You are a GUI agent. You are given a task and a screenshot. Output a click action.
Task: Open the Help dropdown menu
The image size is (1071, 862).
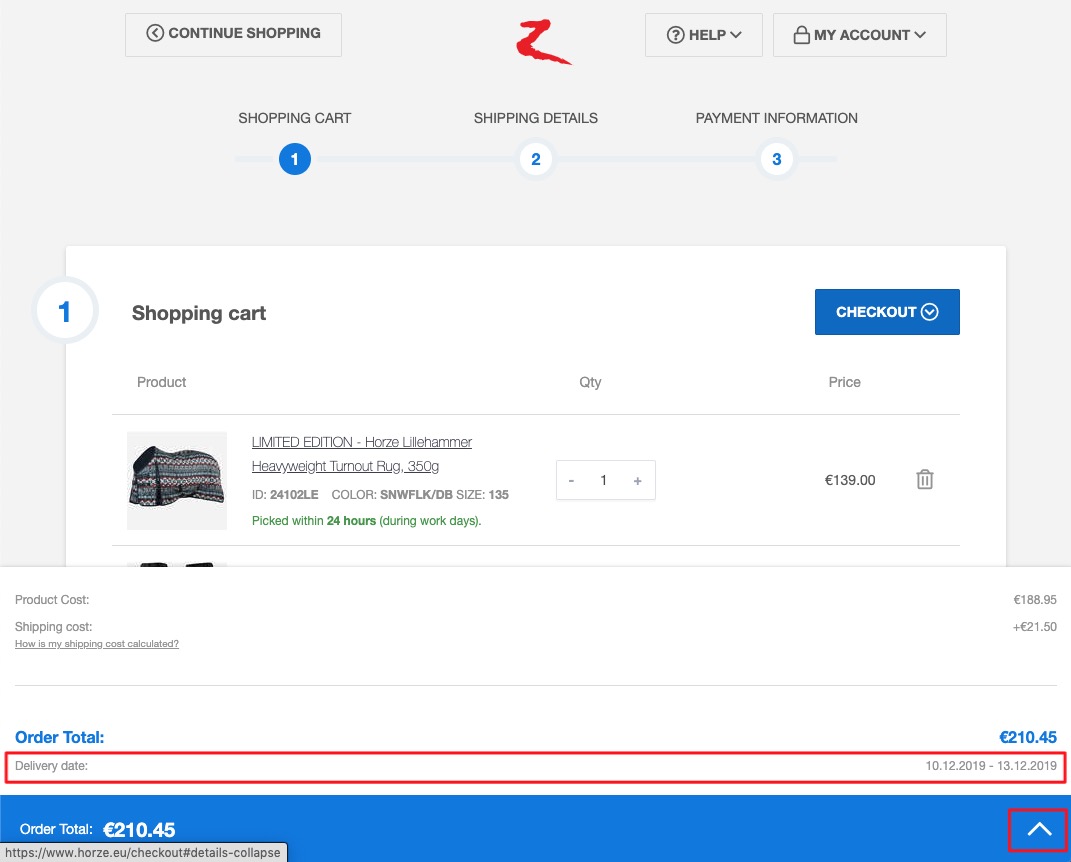click(704, 35)
